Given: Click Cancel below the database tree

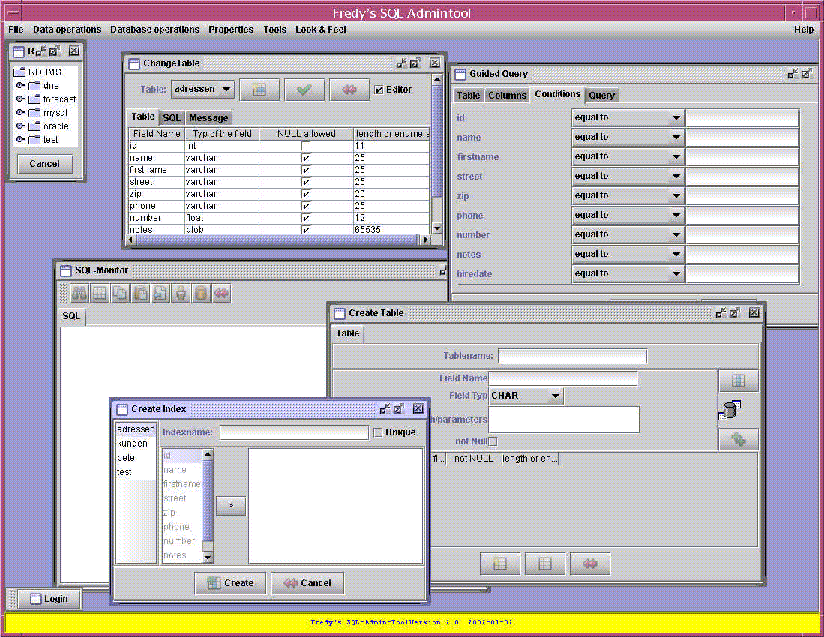Looking at the screenshot, I should [45, 163].
